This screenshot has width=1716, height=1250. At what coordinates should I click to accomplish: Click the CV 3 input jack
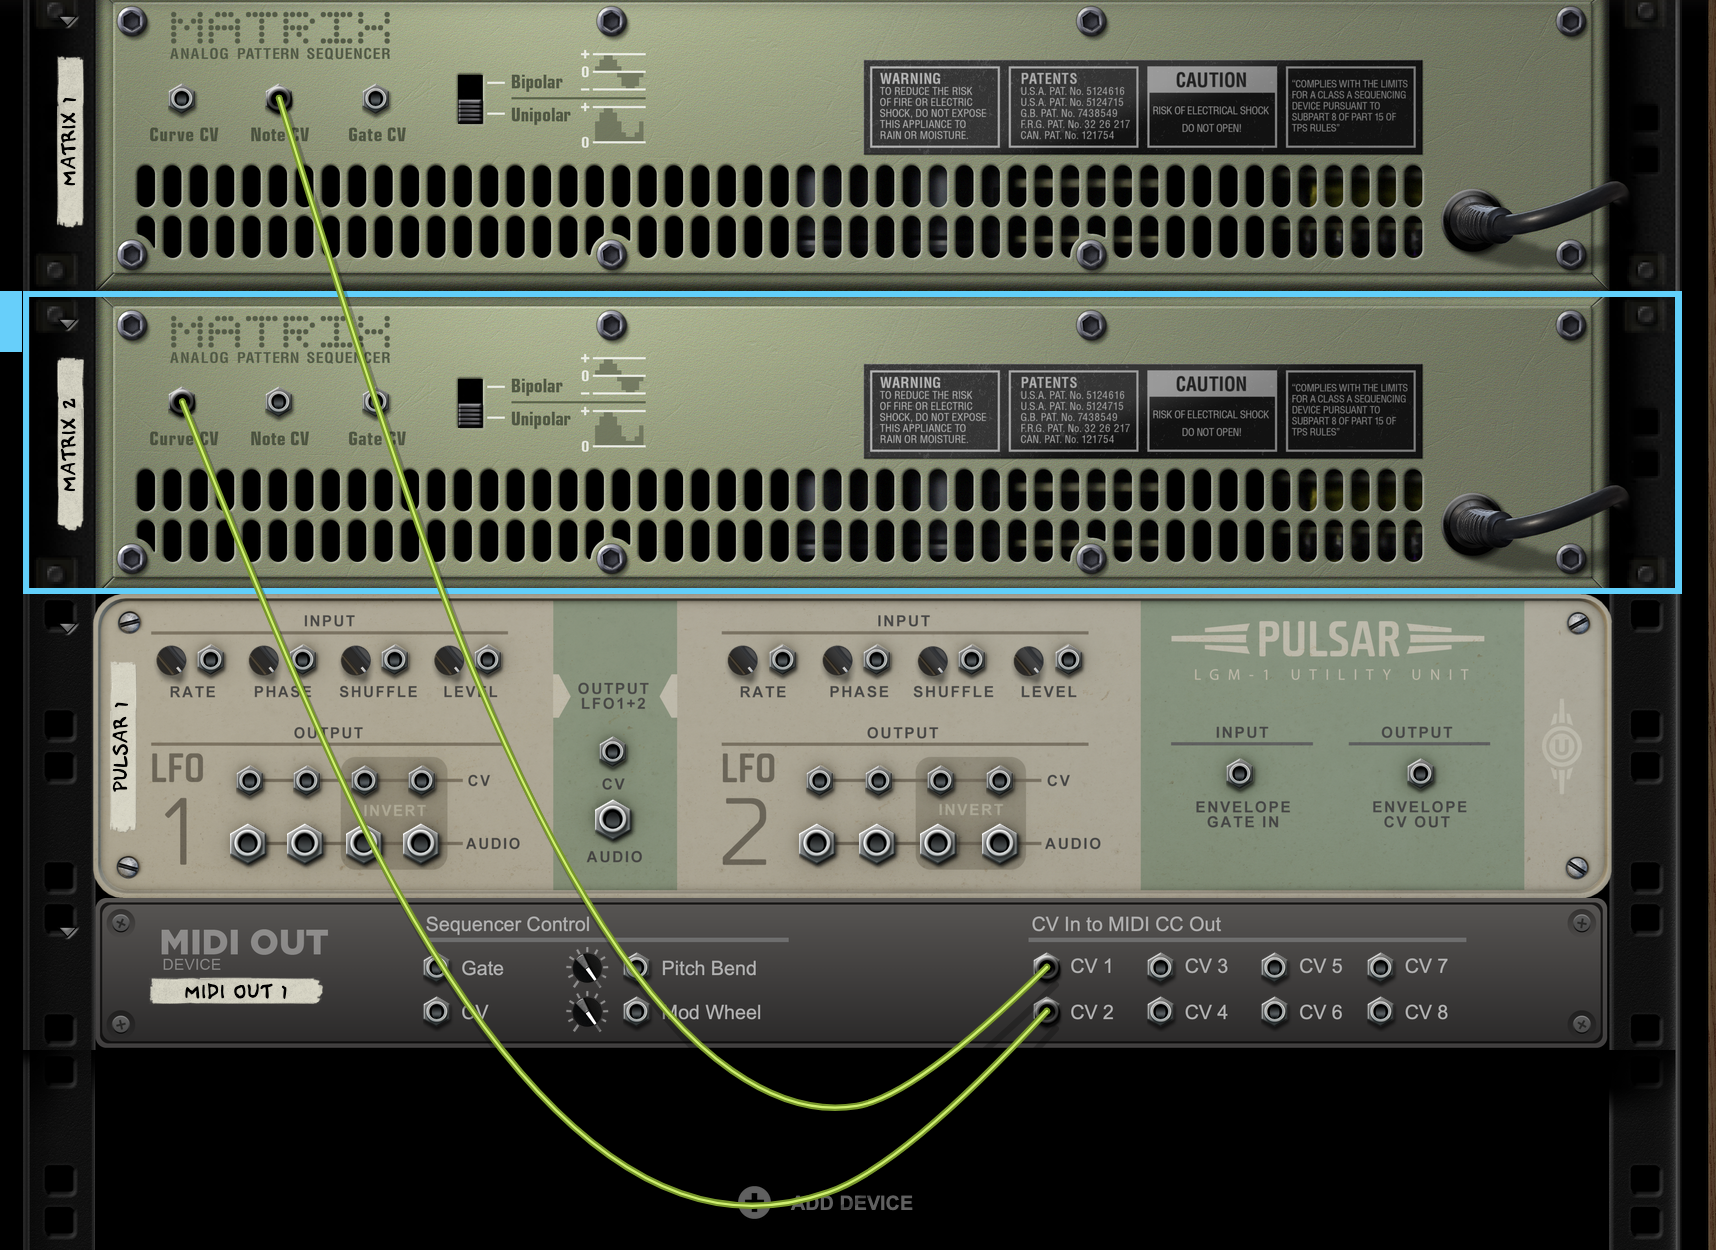coord(1160,967)
